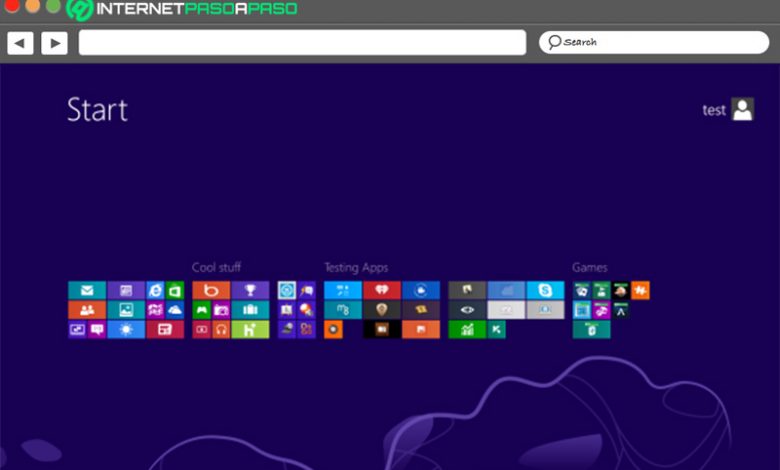780x470 pixels.
Task: Open the red Video tile
Action: (201, 329)
